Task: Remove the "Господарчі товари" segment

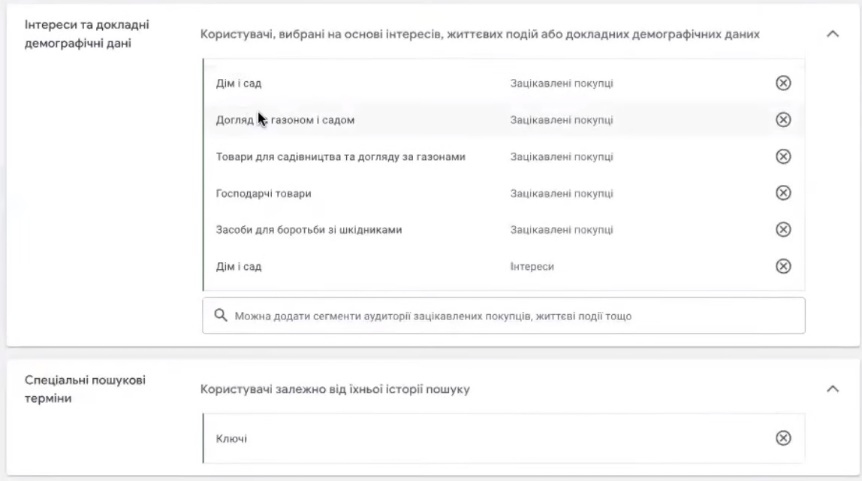Action: 784,193
